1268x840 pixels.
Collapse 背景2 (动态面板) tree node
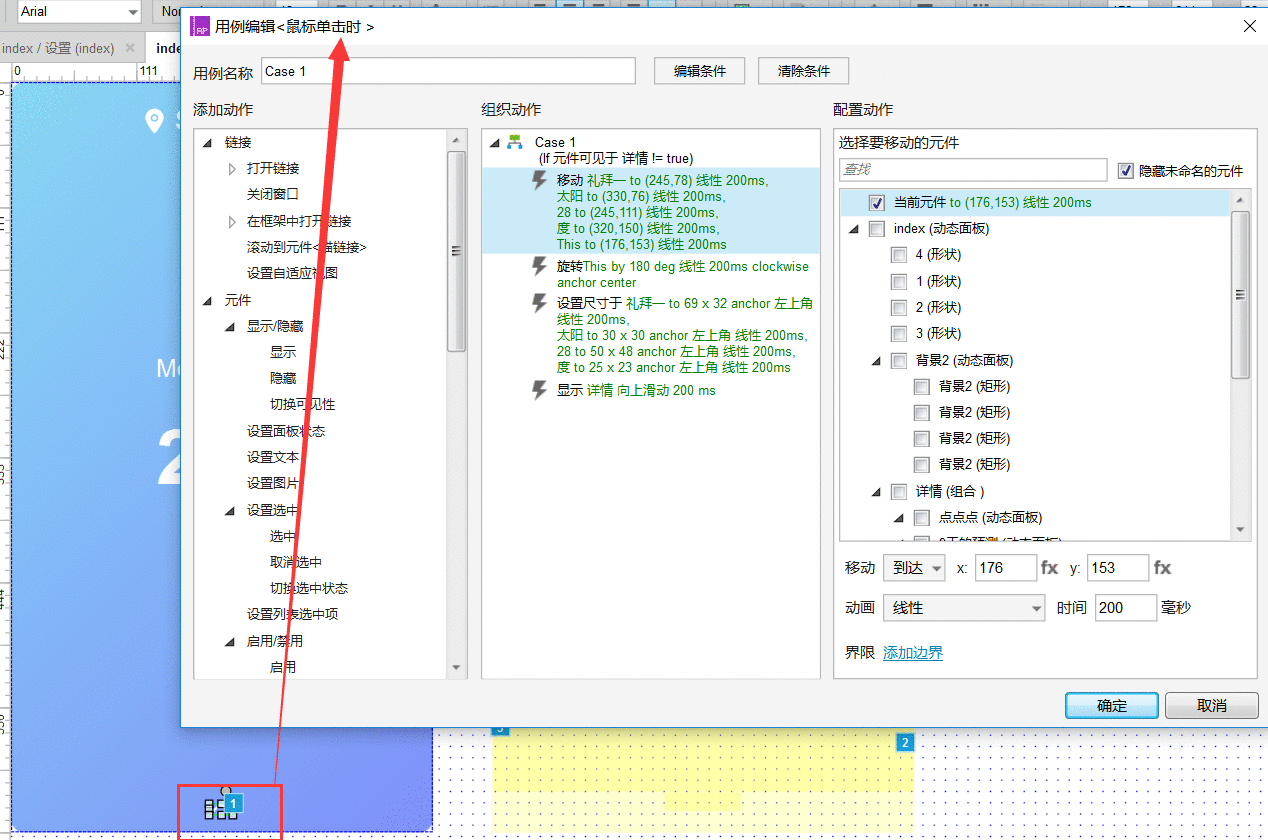point(875,360)
